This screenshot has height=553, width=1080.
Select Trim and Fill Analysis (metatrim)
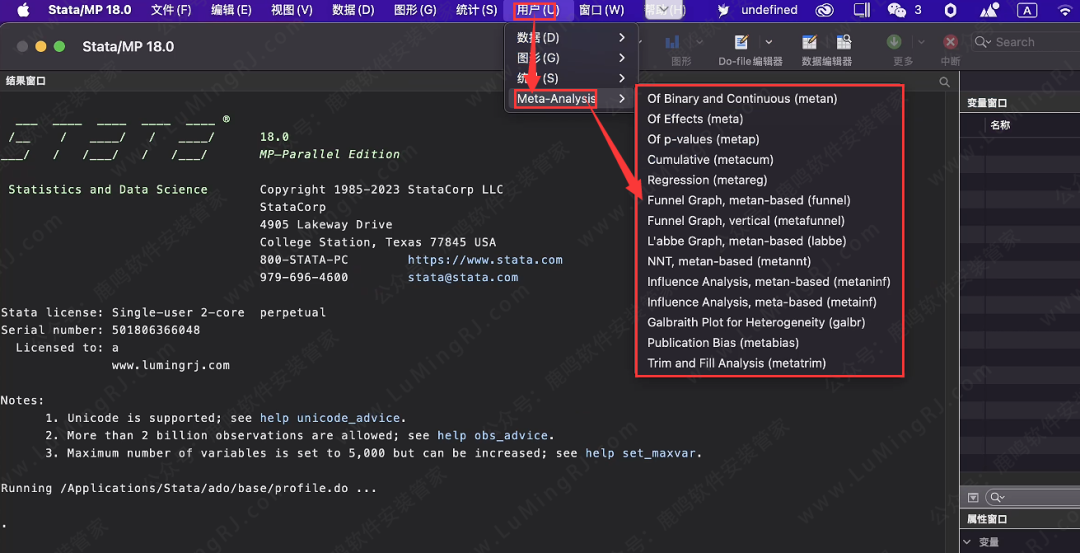736,363
